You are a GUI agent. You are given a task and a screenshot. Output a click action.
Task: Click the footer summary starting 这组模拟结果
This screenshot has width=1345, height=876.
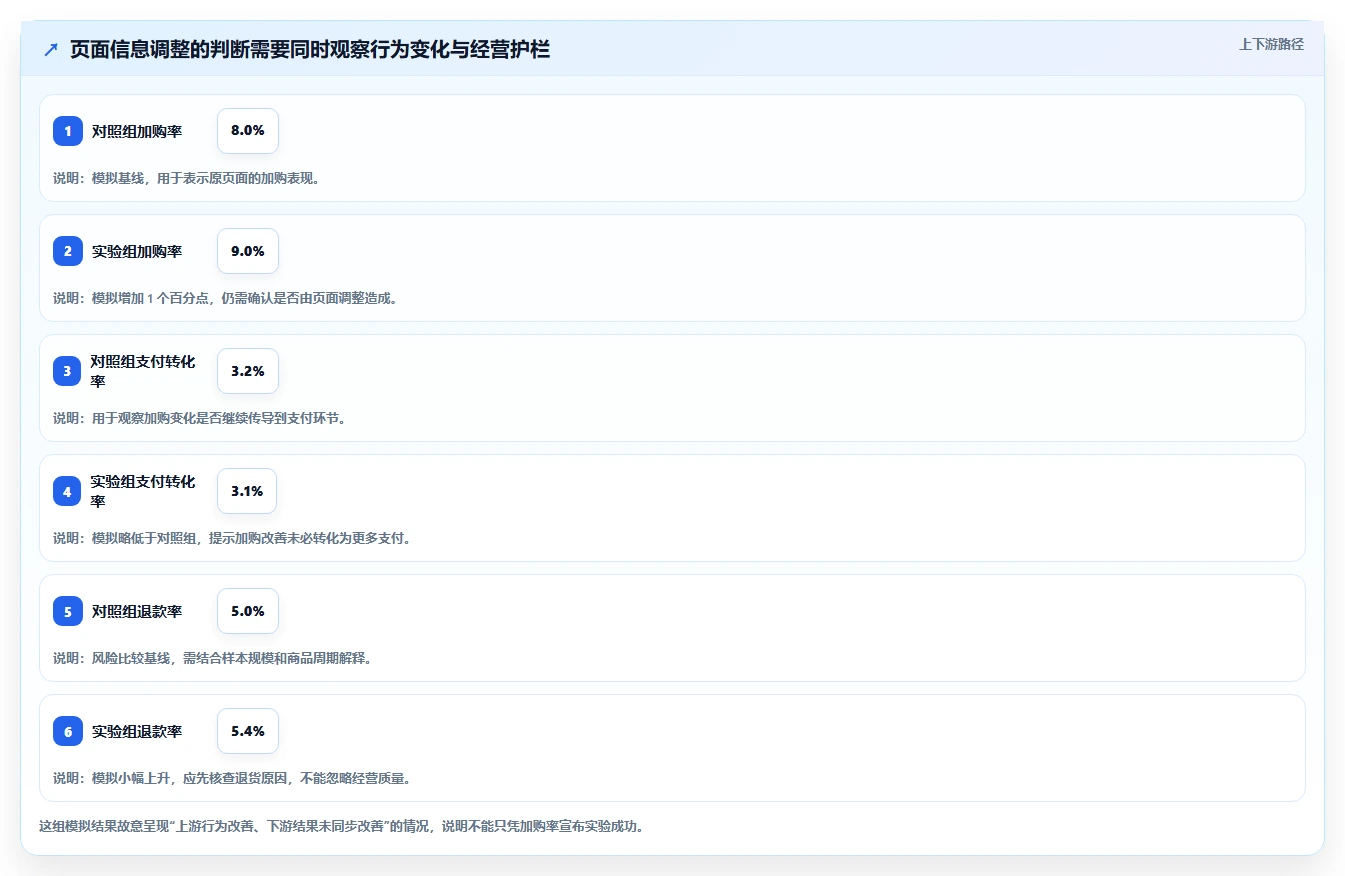[341, 826]
